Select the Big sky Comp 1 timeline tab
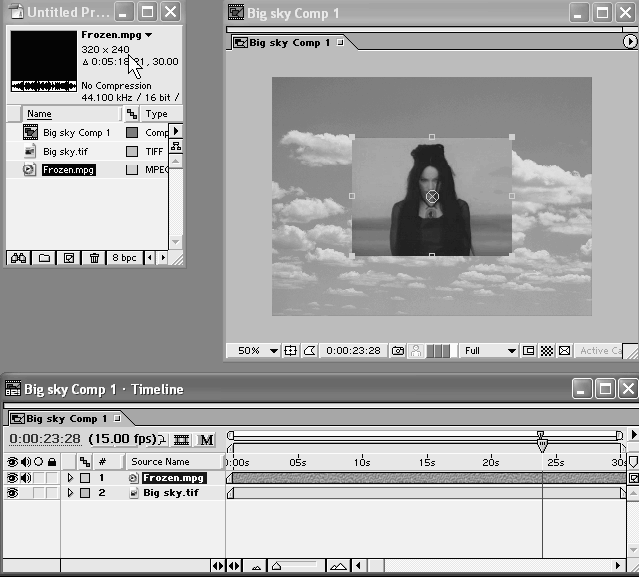Image resolution: width=639 pixels, height=577 pixels. click(62, 418)
